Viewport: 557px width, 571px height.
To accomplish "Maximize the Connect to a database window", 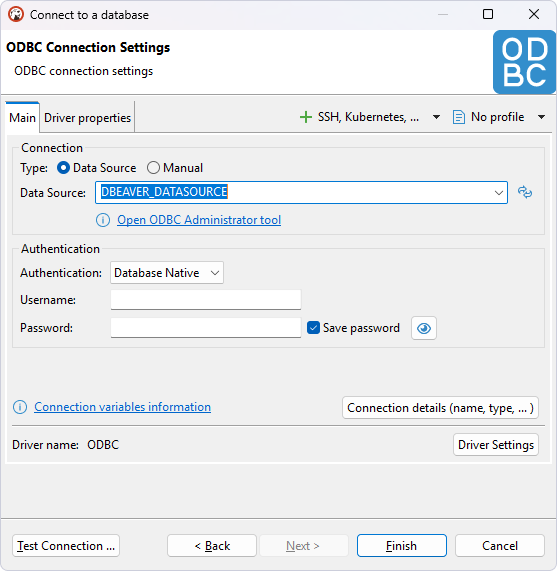I will tap(488, 15).
